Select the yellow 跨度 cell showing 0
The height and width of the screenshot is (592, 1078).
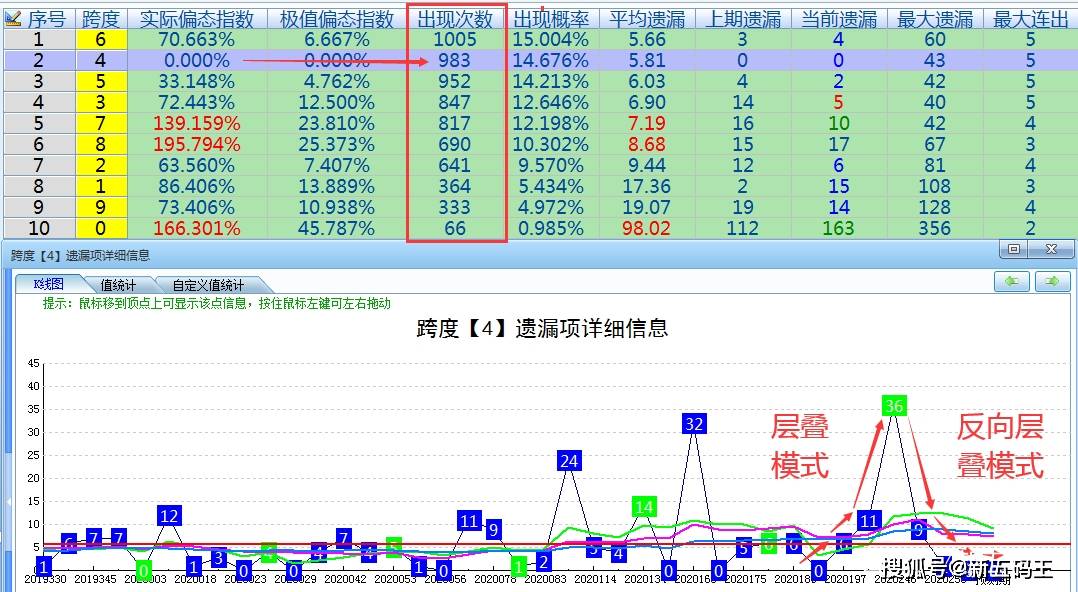[101, 228]
